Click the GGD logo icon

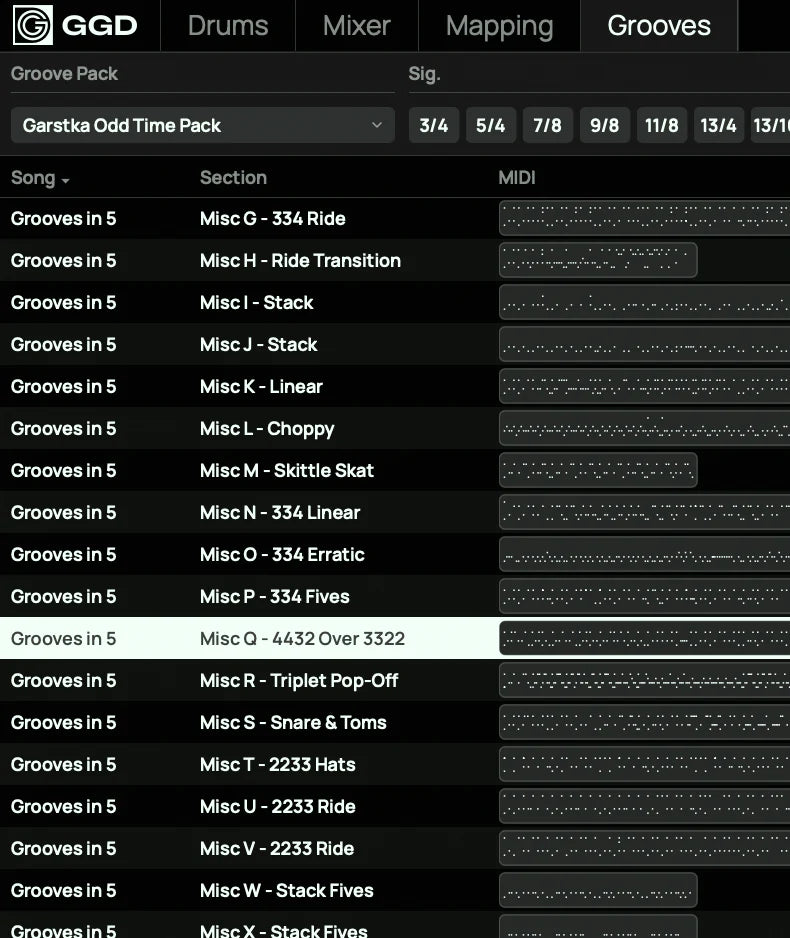(32, 25)
